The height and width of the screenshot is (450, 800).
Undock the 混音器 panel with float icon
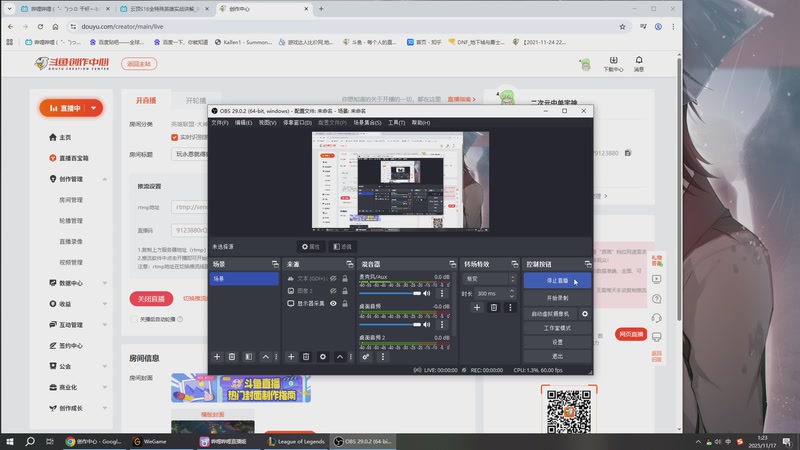[x=452, y=264]
